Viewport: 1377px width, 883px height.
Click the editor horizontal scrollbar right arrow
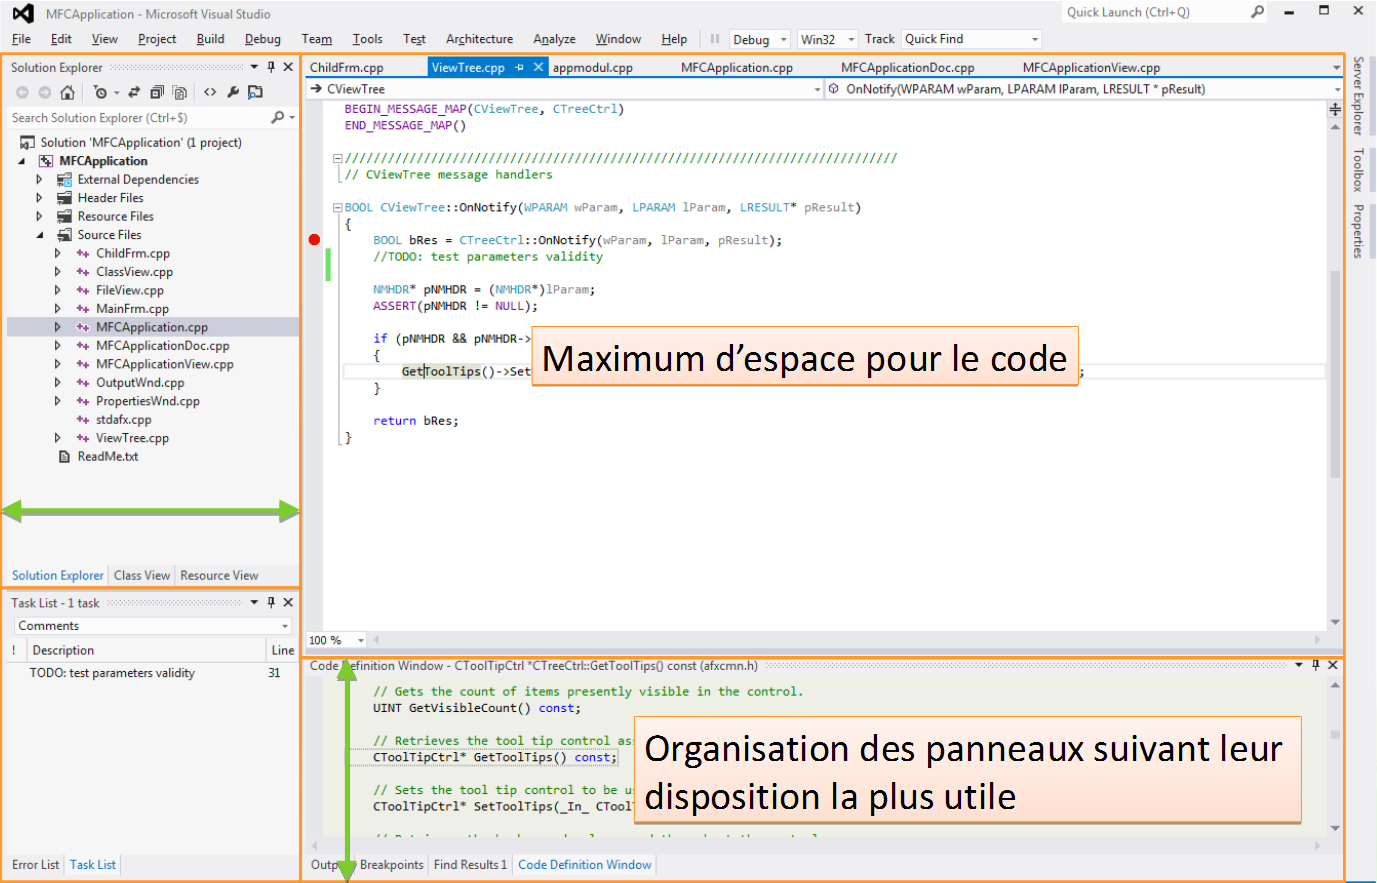click(1317, 640)
